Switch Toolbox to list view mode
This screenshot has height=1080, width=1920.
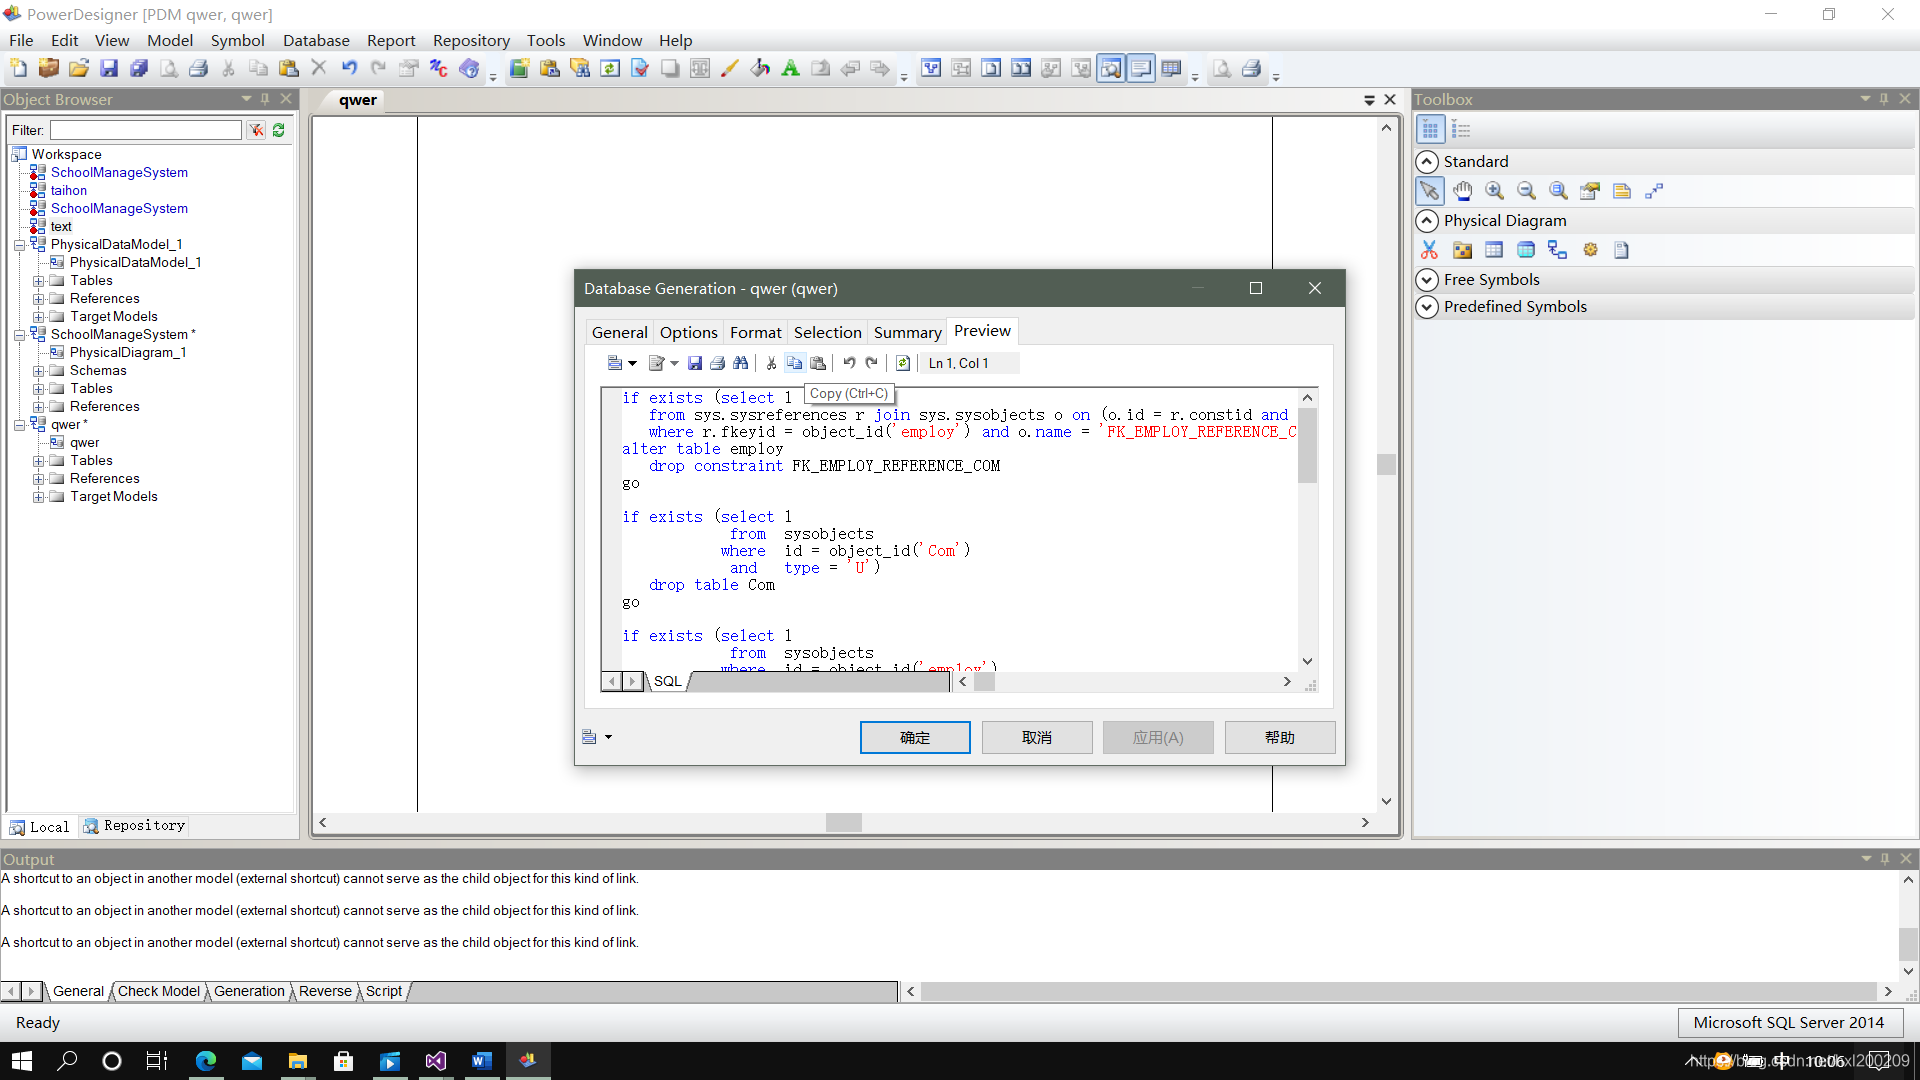click(1461, 130)
